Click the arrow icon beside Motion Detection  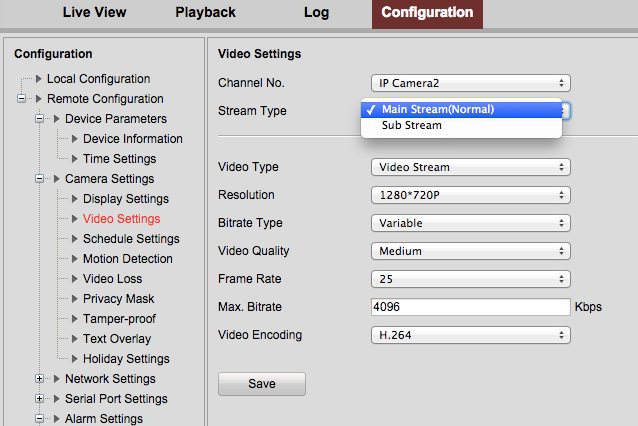[x=74, y=259]
